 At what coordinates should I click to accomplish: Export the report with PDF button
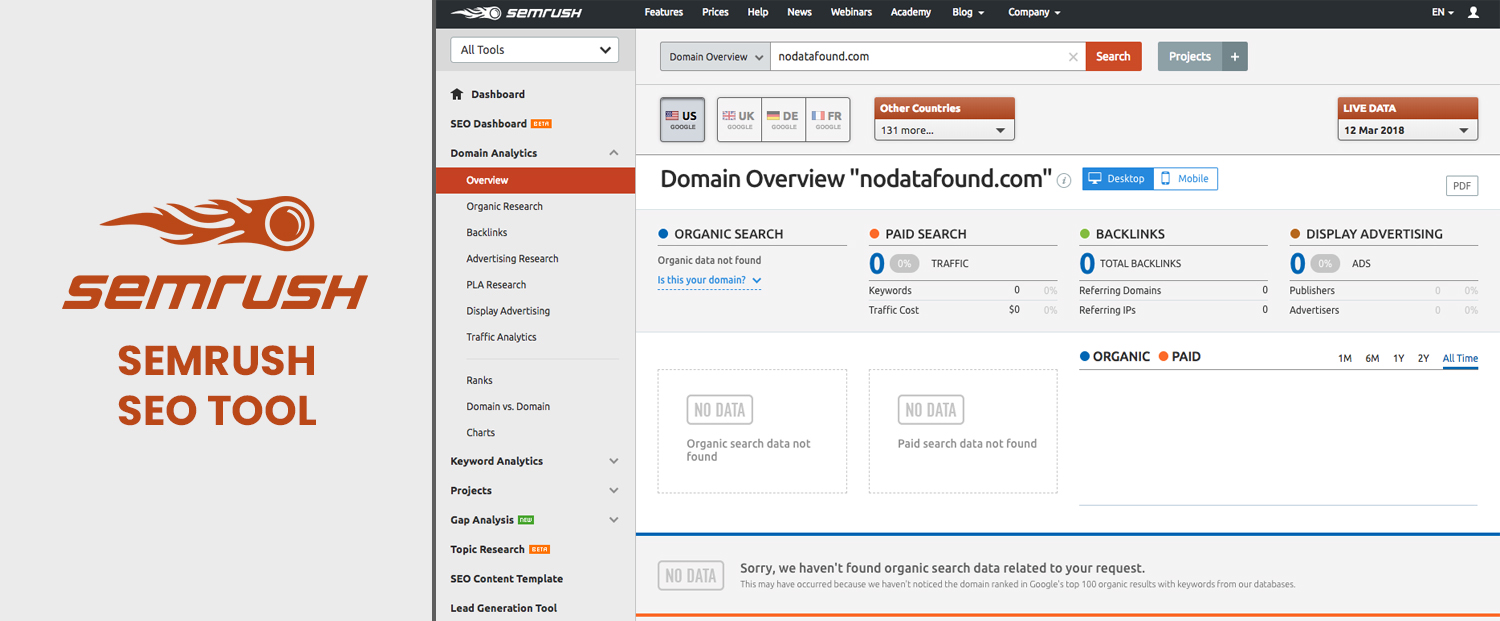click(1462, 186)
